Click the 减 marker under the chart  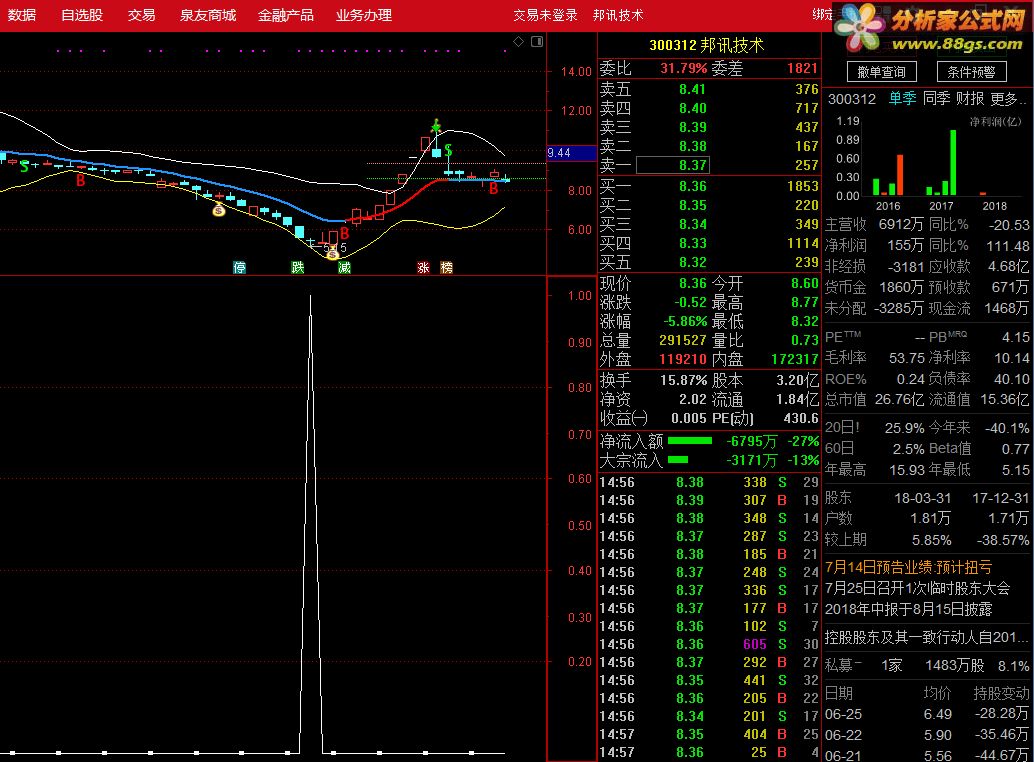[344, 267]
